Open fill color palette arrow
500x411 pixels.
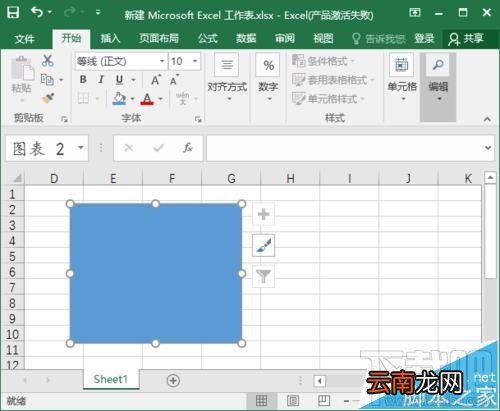[132, 99]
